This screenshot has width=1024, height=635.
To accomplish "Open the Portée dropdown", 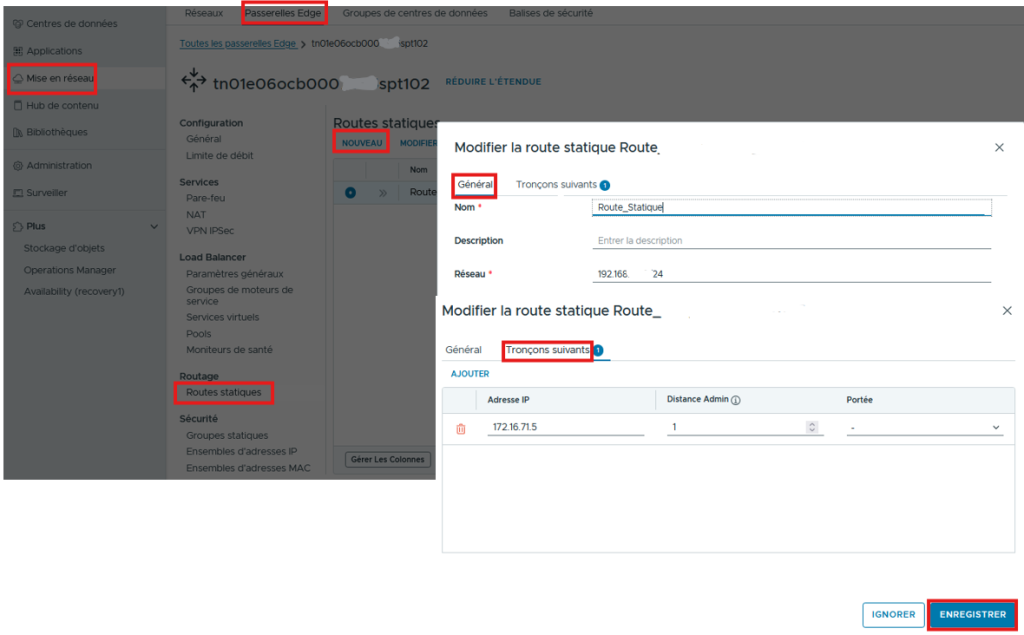I will (x=923, y=428).
